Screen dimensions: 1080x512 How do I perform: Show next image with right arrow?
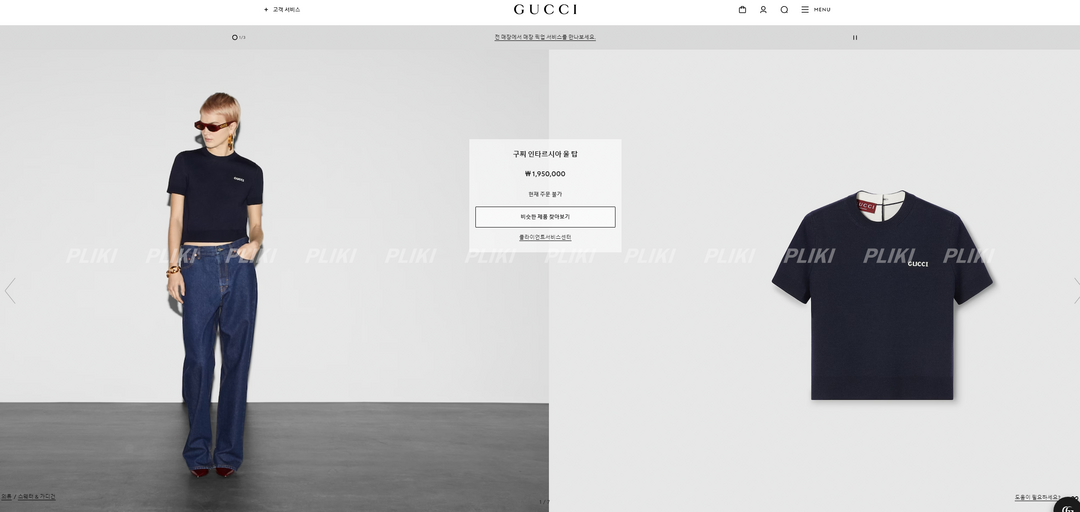[1076, 291]
